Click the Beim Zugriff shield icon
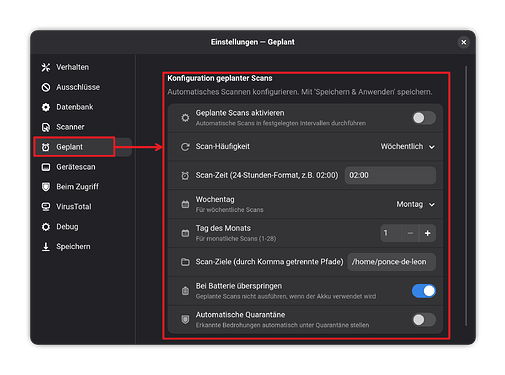 point(46,187)
